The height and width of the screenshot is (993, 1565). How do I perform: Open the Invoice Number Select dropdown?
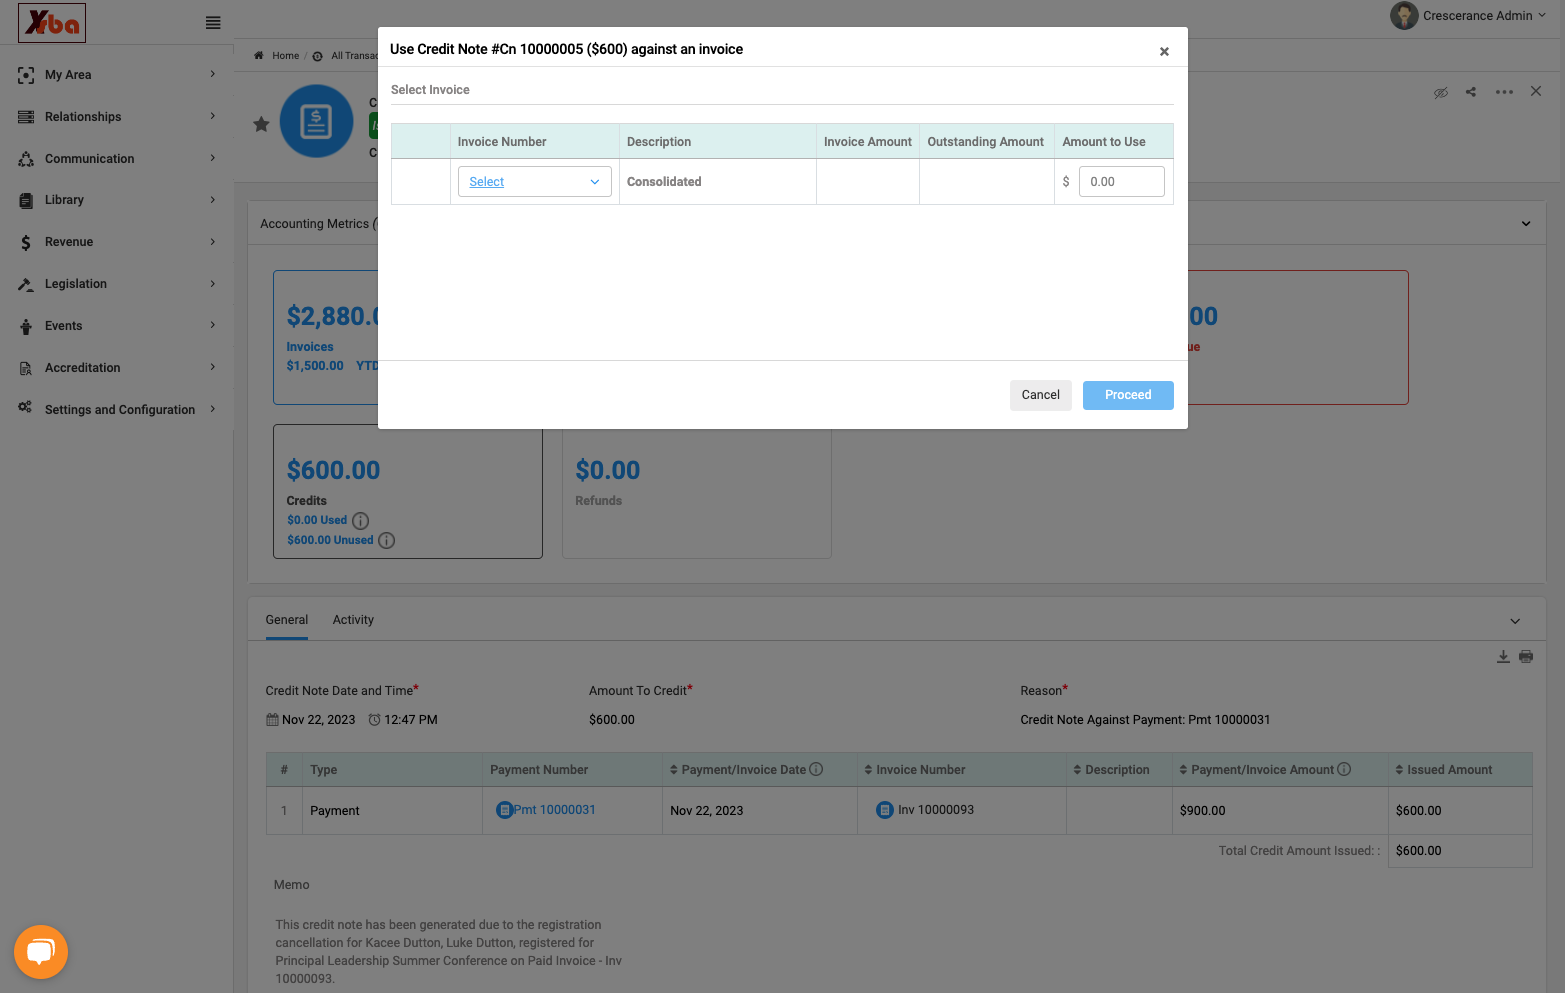pyautogui.click(x=535, y=182)
